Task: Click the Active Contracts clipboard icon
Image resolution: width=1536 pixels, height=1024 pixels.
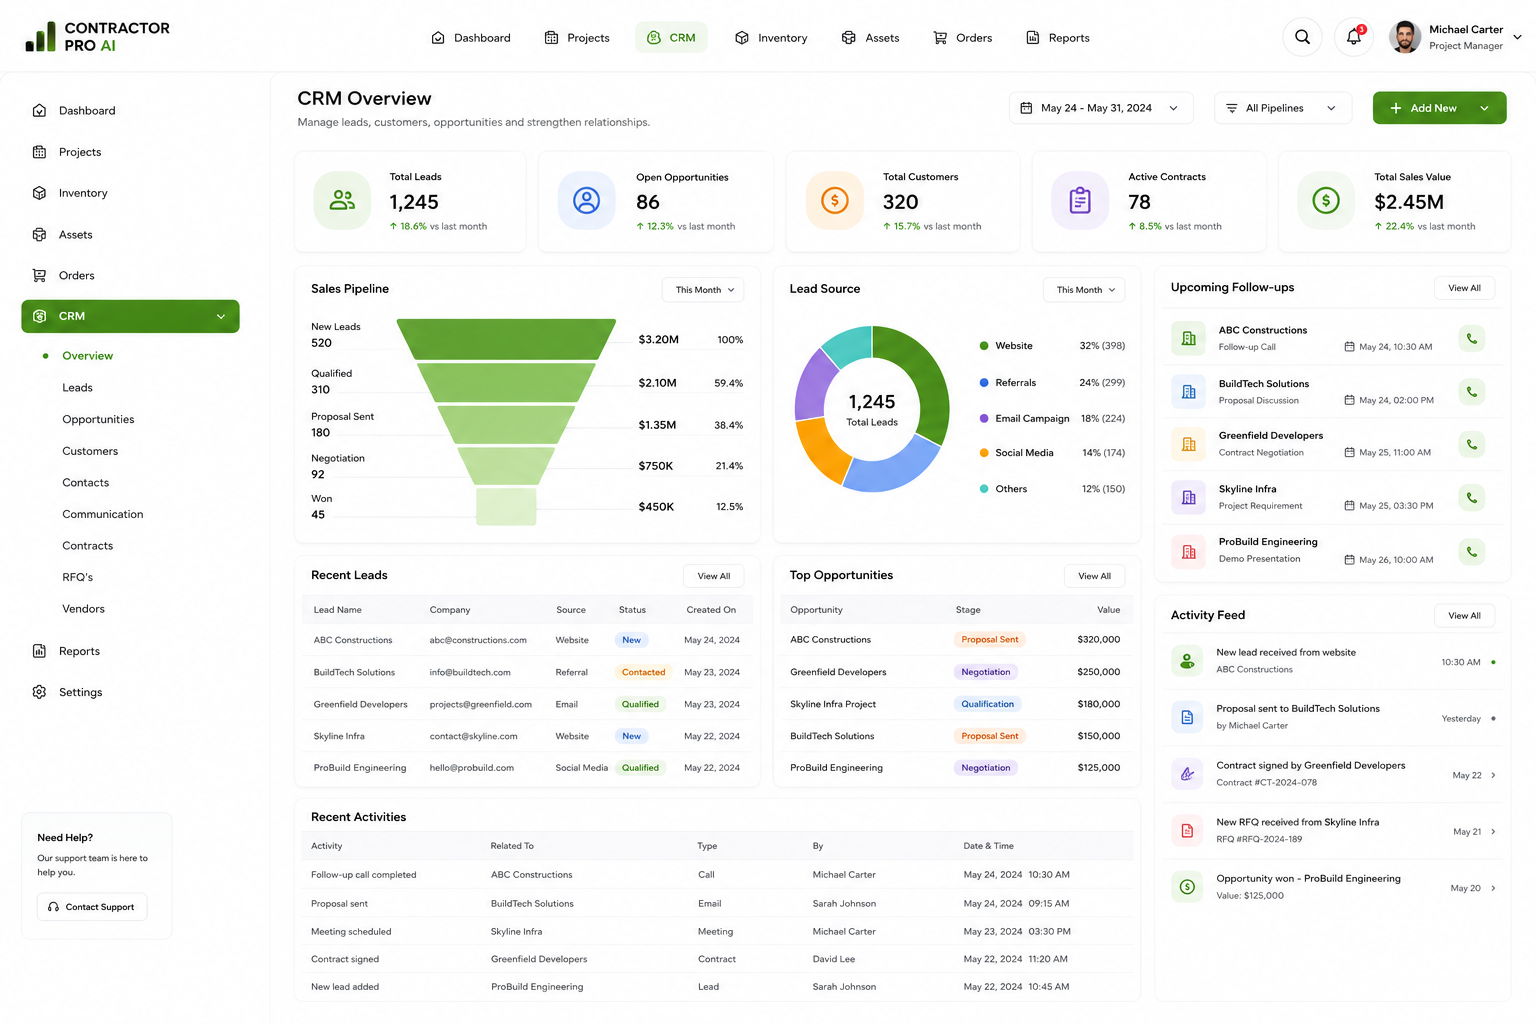Action: click(1080, 200)
